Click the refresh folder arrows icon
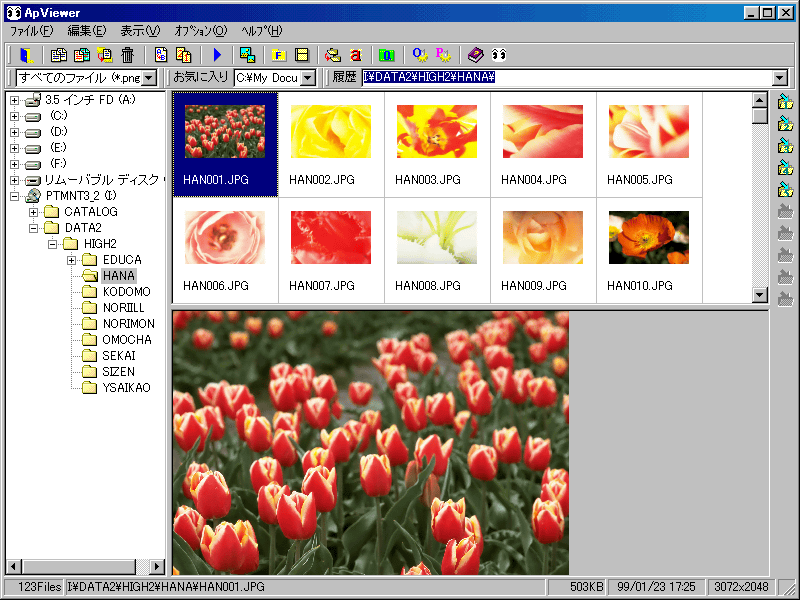Image resolution: width=800 pixels, height=600 pixels. pyautogui.click(x=333, y=55)
